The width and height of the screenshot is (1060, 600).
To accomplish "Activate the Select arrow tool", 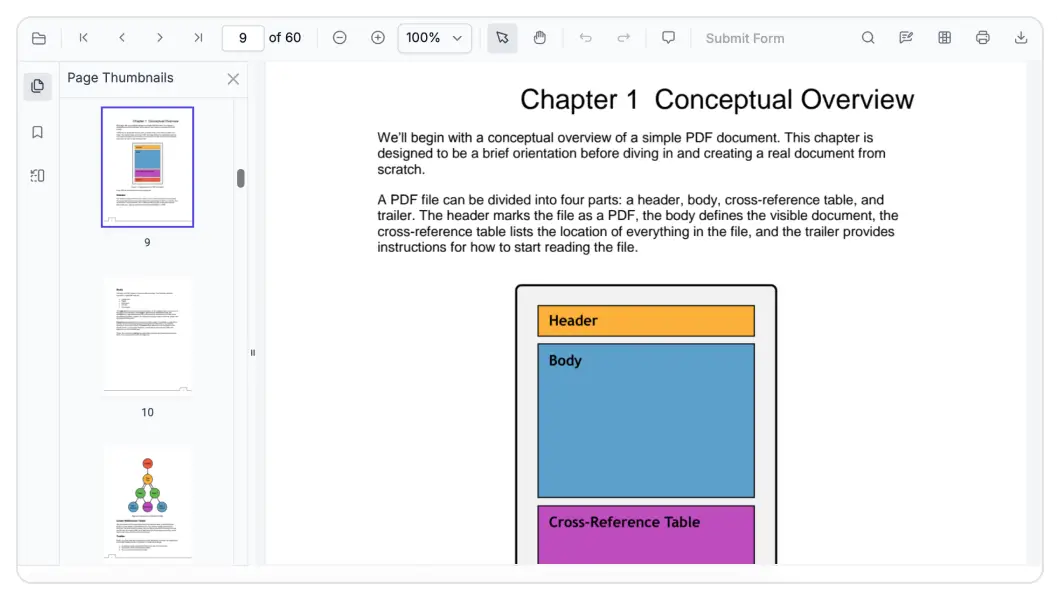I will click(502, 37).
